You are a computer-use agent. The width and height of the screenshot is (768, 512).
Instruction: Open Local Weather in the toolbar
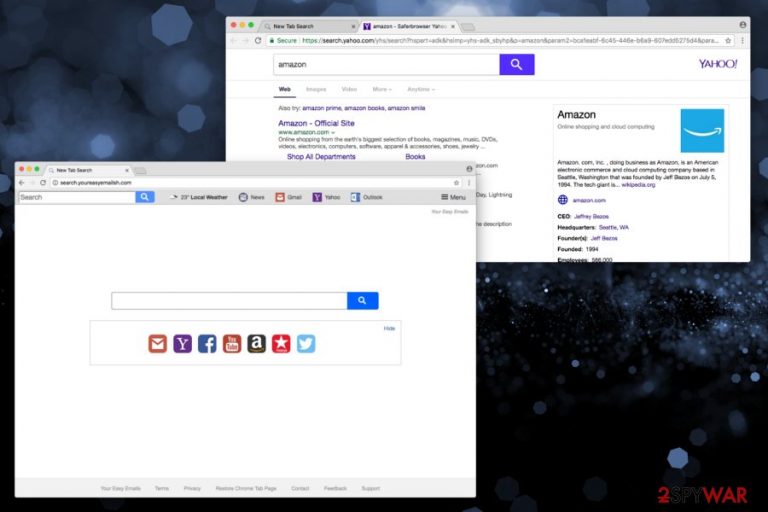[x=198, y=197]
